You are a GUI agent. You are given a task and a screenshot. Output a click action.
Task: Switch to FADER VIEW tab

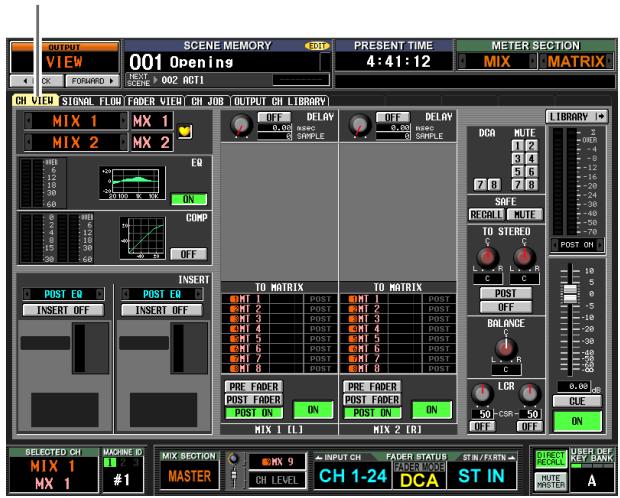[155, 101]
